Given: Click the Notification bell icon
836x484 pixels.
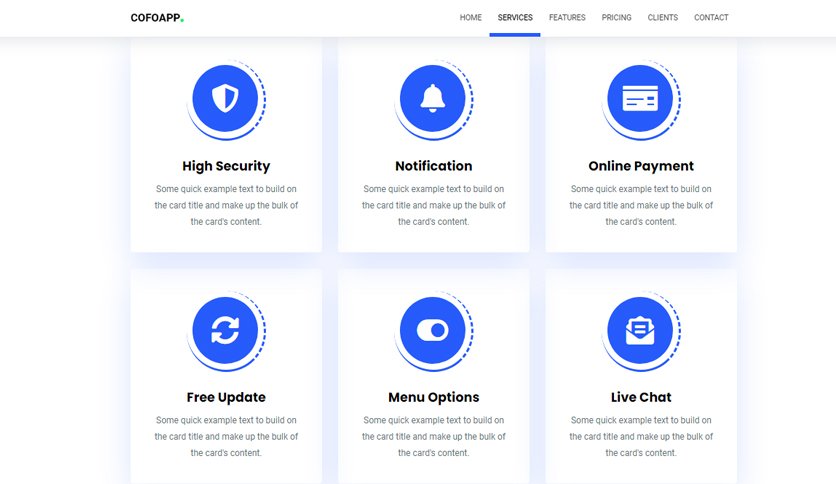Looking at the screenshot, I should pos(433,99).
